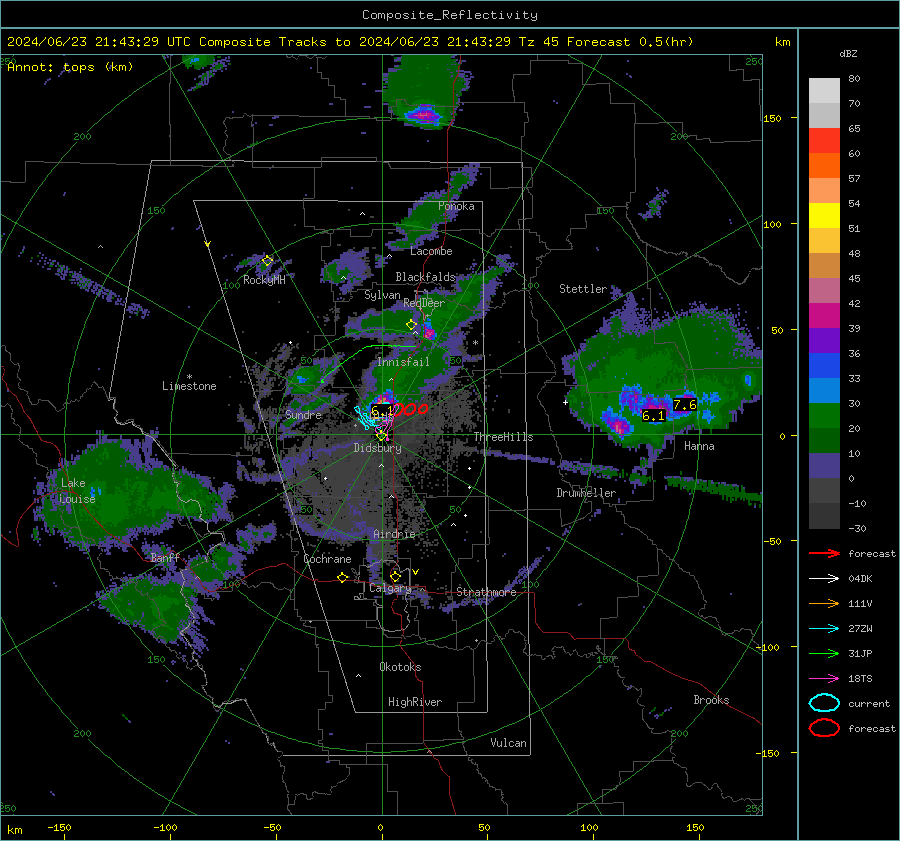Image resolution: width=900 pixels, height=841 pixels.
Task: Pick the blue 33-36 dBZ swatch
Action: (824, 365)
